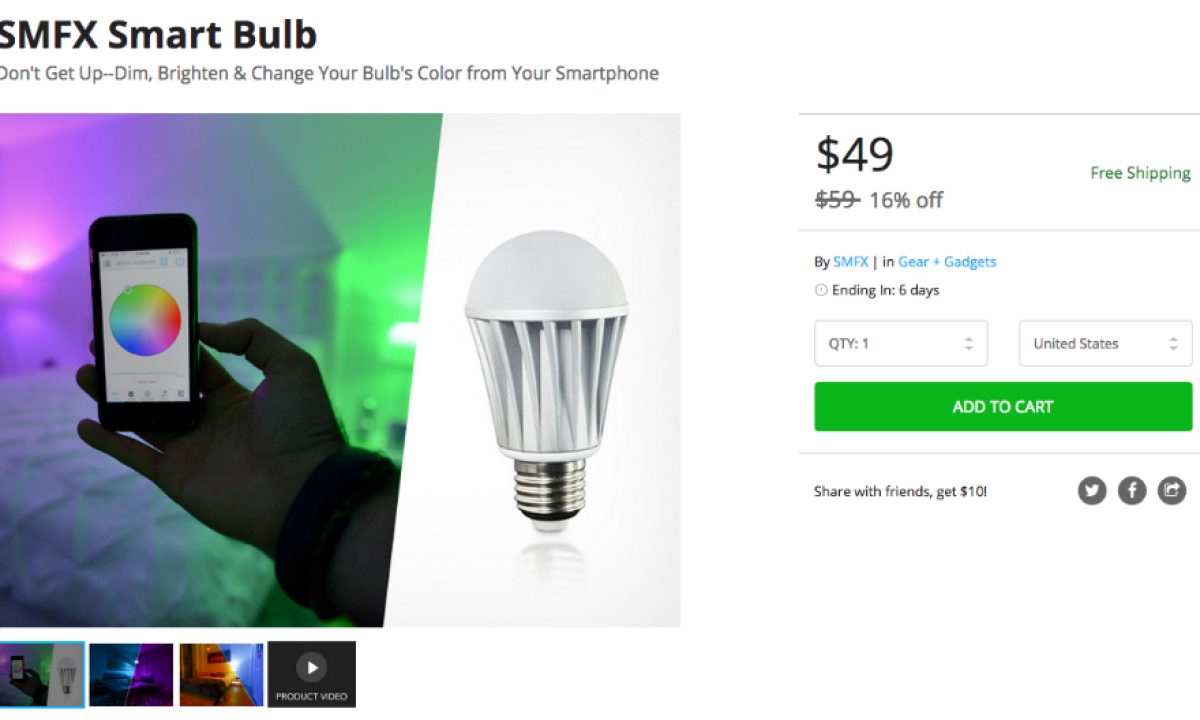
Task: Select the phone and bulb thumbnail
Action: [41, 675]
